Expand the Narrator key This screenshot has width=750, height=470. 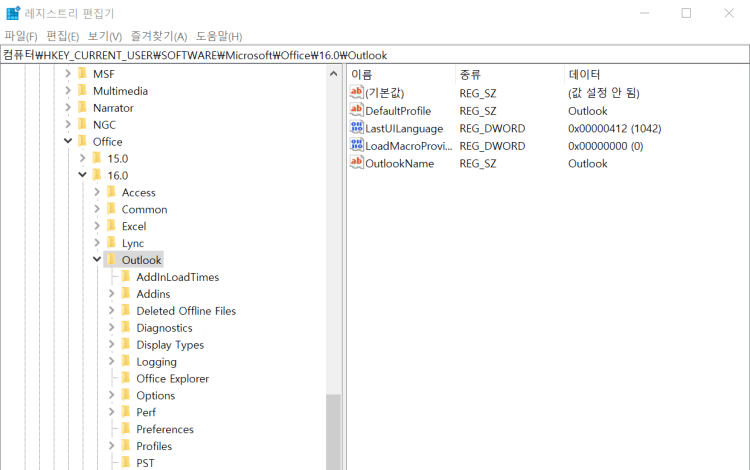(x=68, y=108)
